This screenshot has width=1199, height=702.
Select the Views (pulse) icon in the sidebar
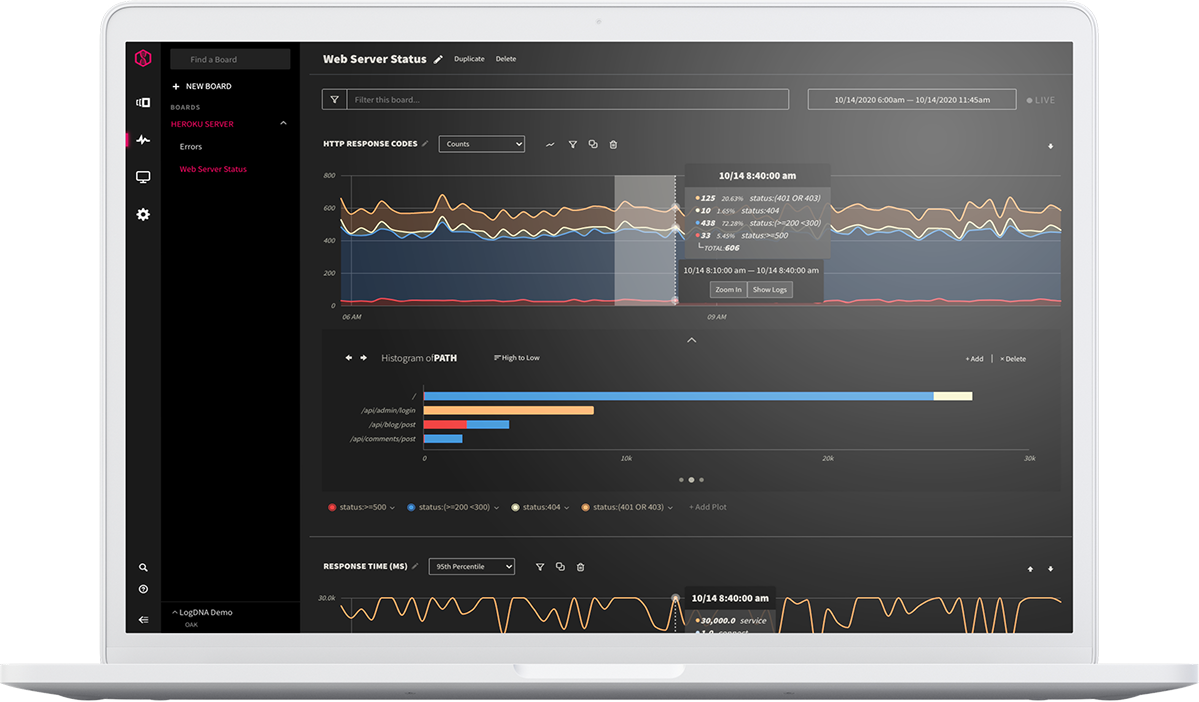click(x=142, y=139)
